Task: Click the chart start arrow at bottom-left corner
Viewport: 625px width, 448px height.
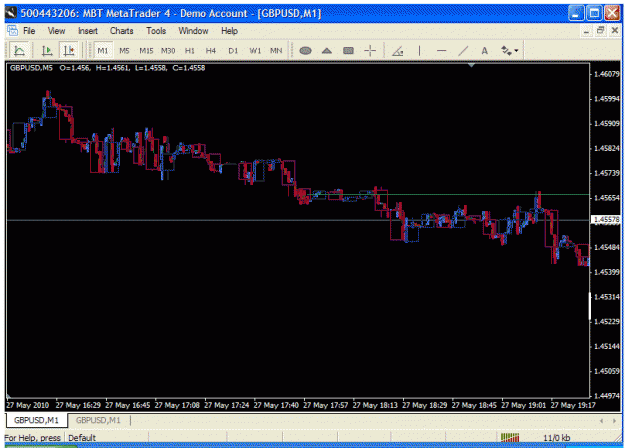Action: [x=8, y=396]
